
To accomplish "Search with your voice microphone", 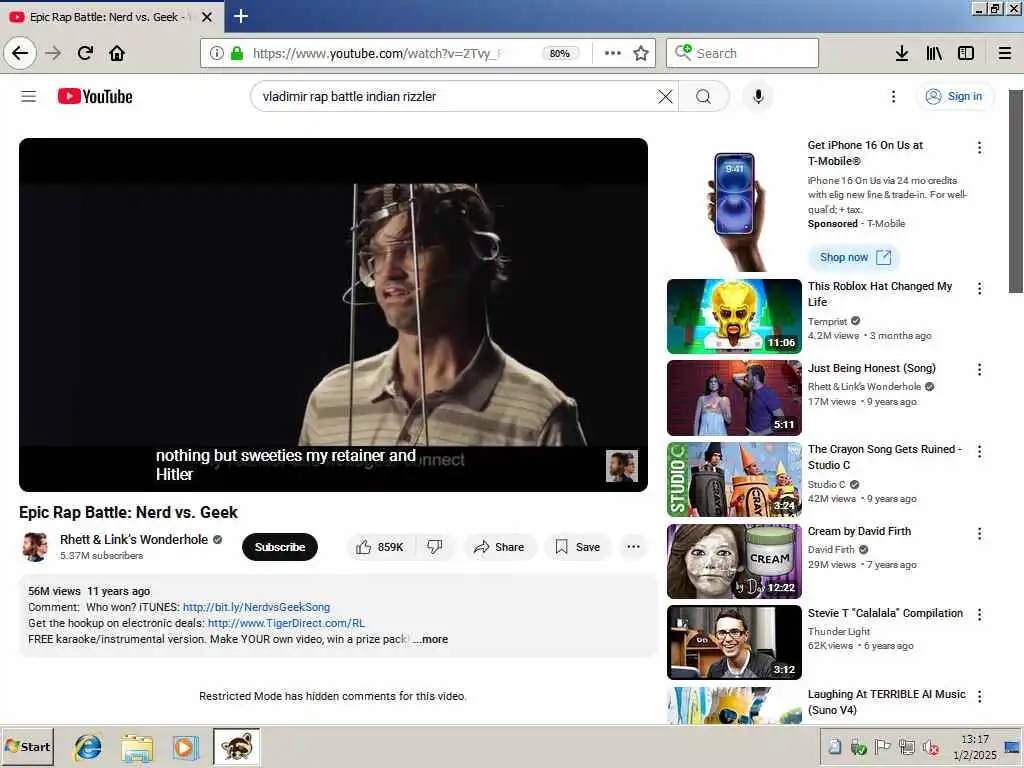I will [758, 97].
